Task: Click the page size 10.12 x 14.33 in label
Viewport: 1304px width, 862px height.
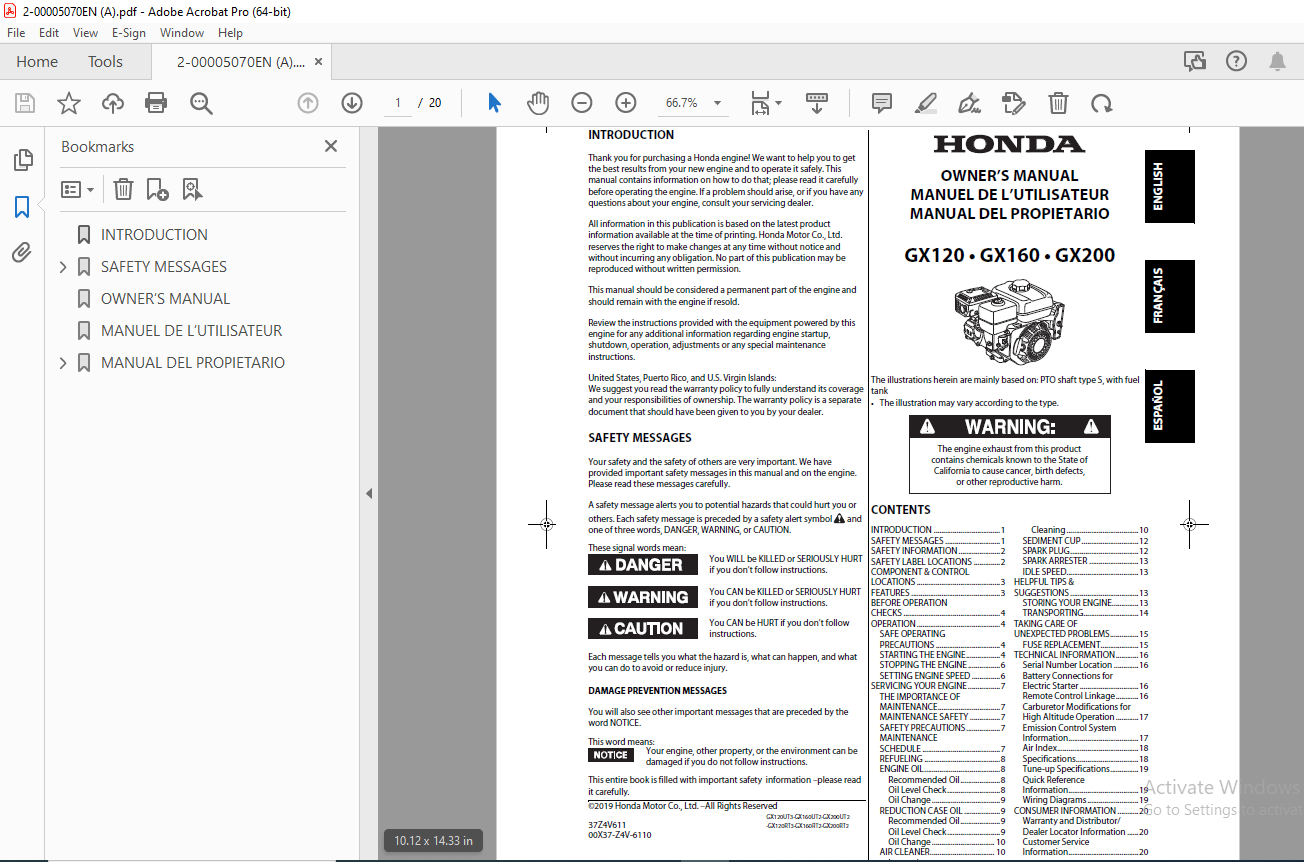Action: click(433, 841)
